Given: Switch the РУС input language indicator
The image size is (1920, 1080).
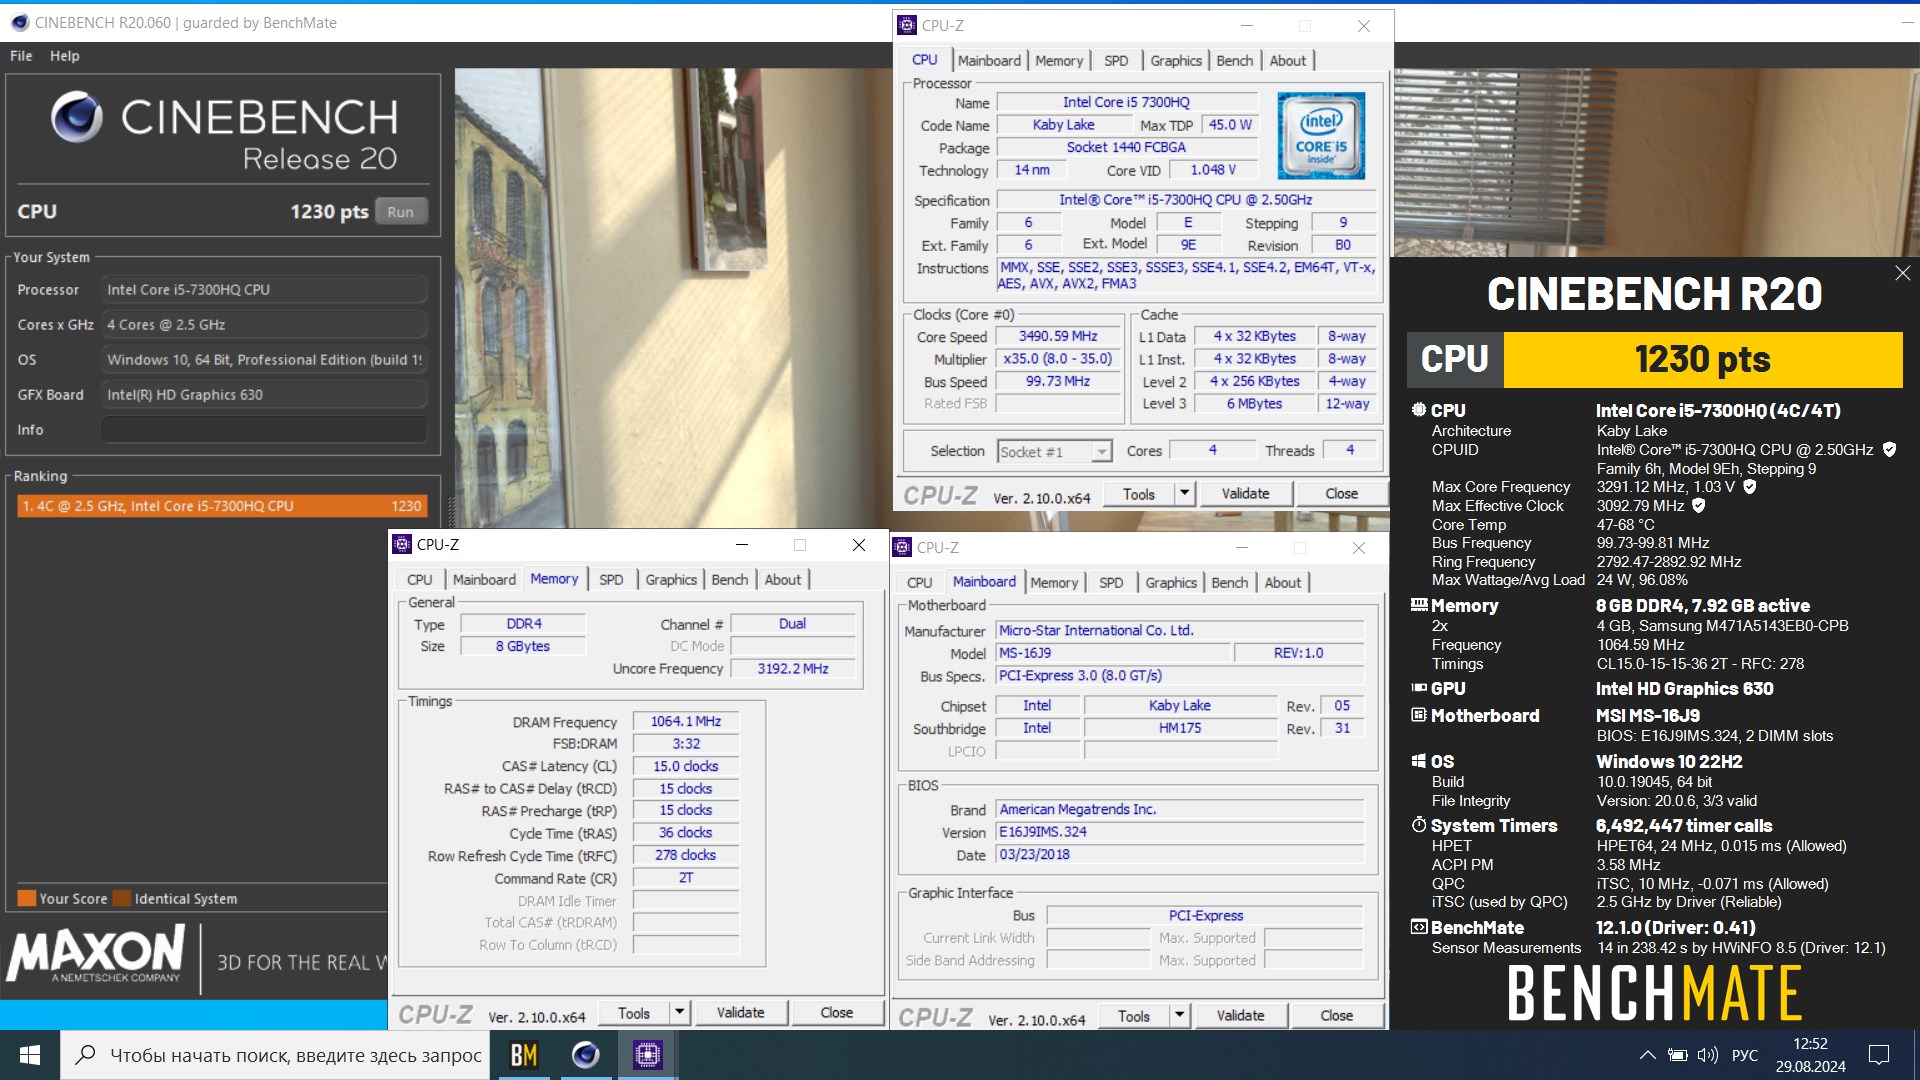Looking at the screenshot, I should [x=1745, y=1055].
